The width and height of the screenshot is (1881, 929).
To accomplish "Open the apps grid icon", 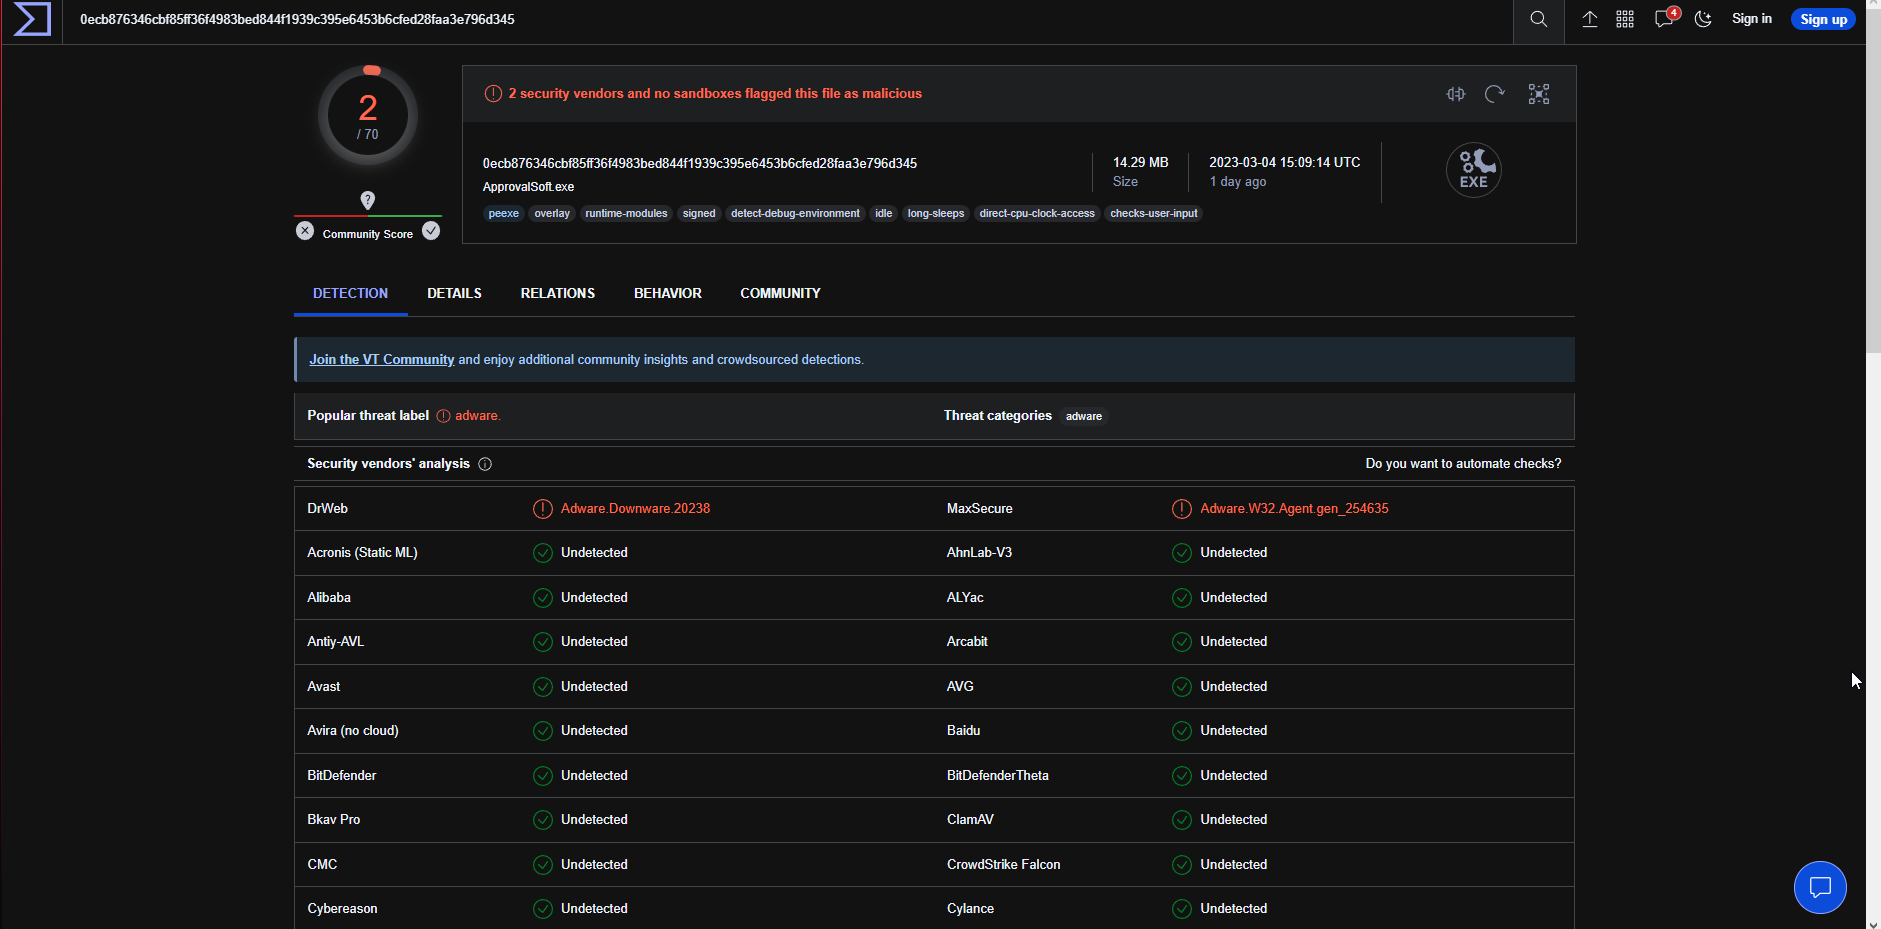I will point(1625,20).
